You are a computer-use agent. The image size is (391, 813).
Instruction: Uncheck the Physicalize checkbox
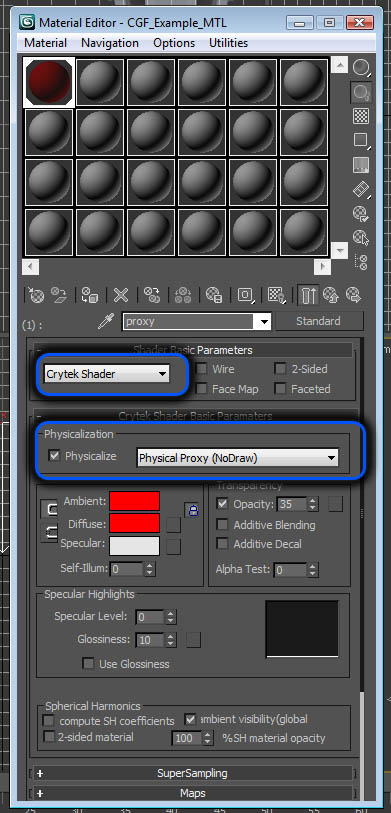click(54, 456)
